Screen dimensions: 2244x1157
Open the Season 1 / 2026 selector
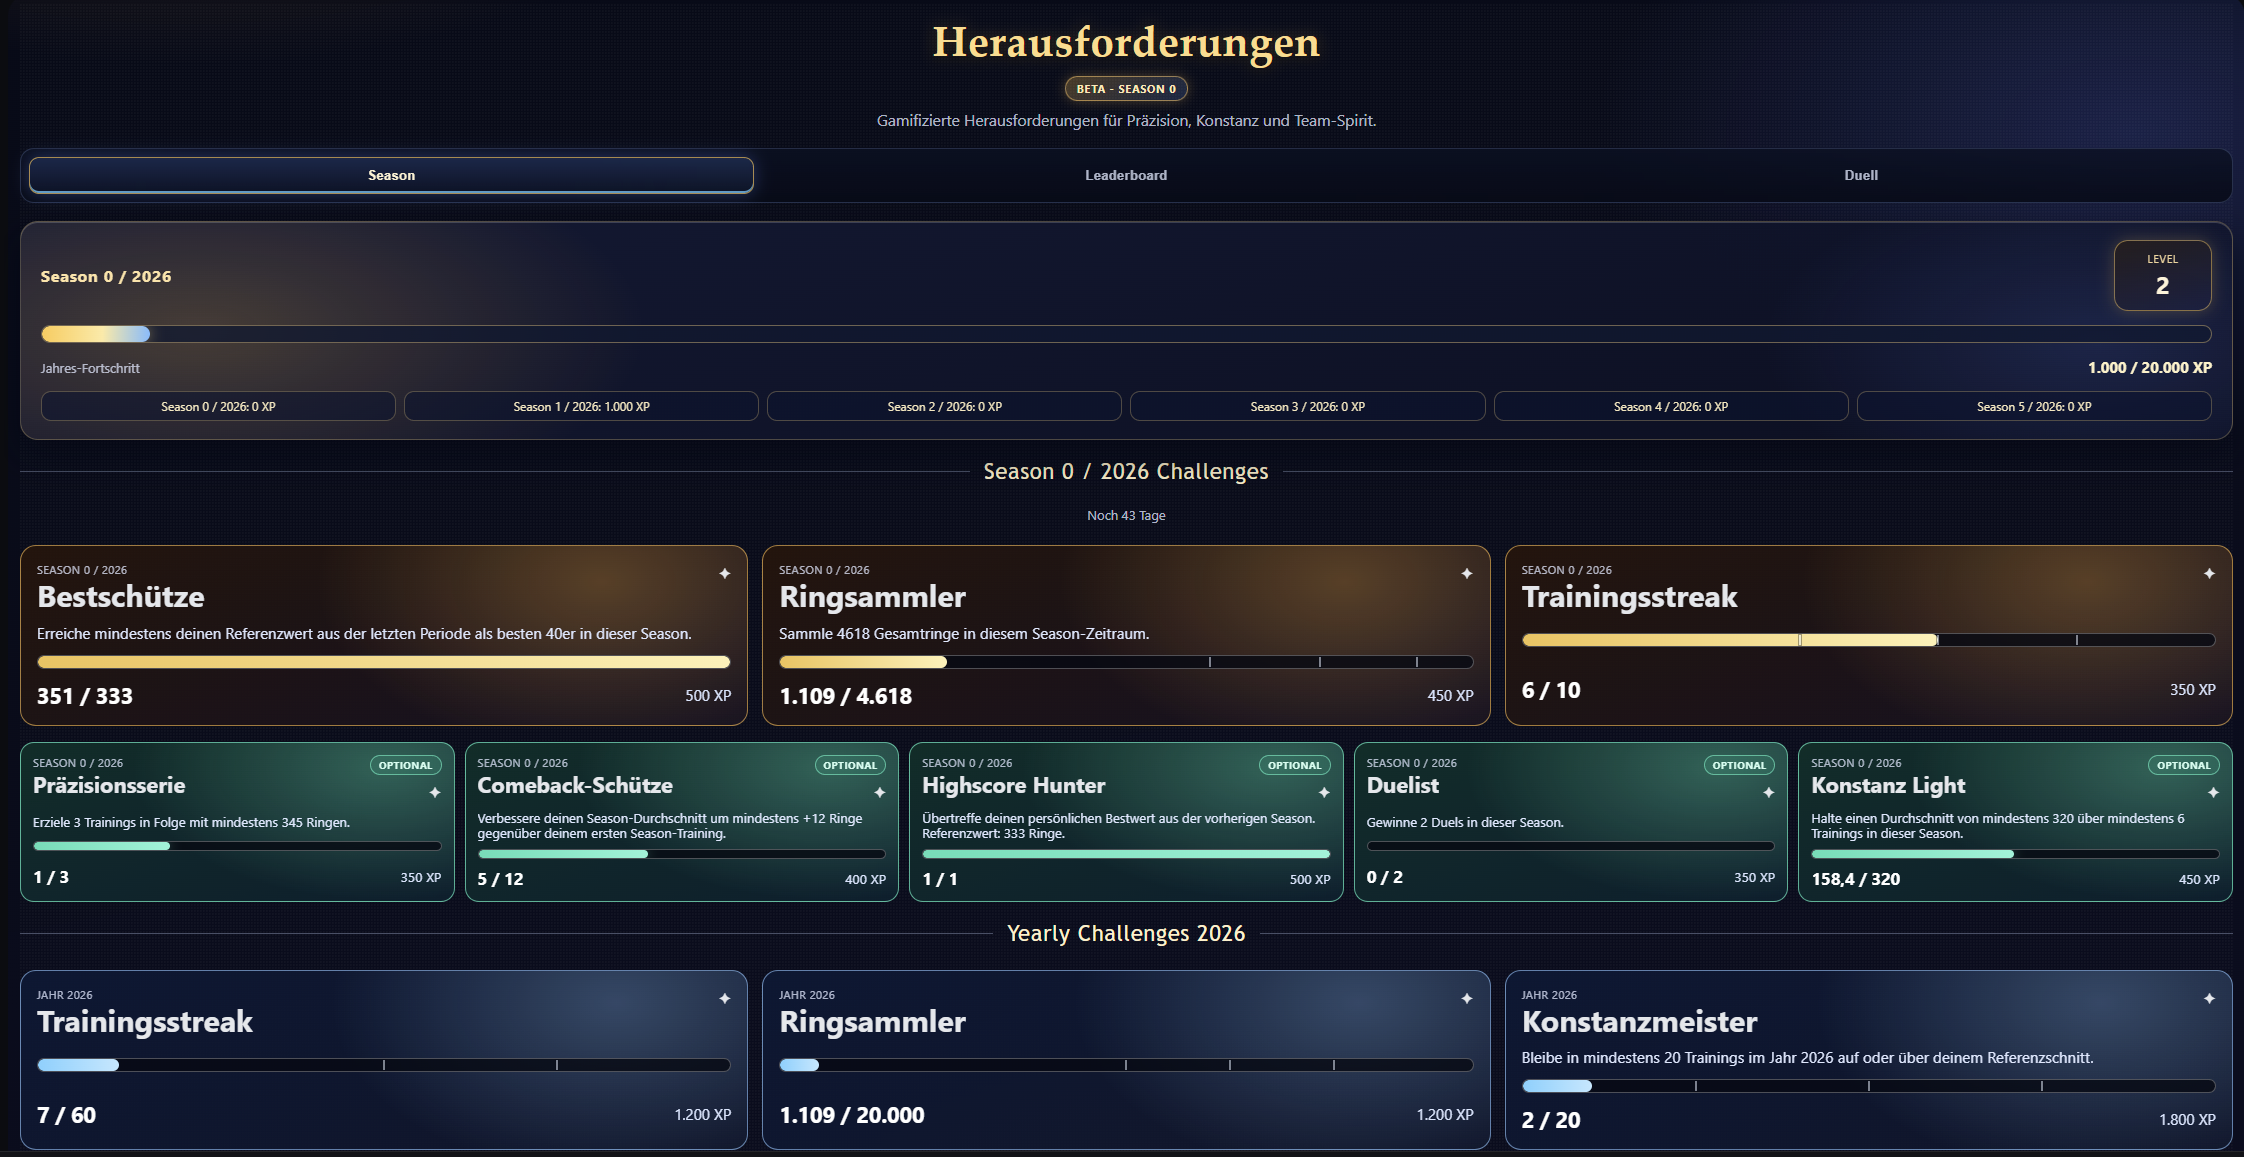pyautogui.click(x=580, y=406)
